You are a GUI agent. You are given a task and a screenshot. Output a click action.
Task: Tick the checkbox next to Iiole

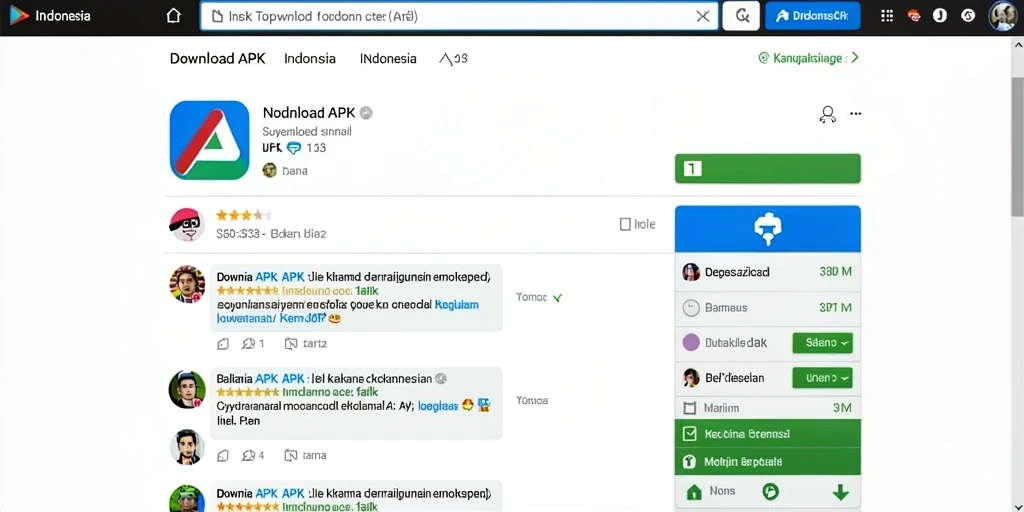pos(624,224)
